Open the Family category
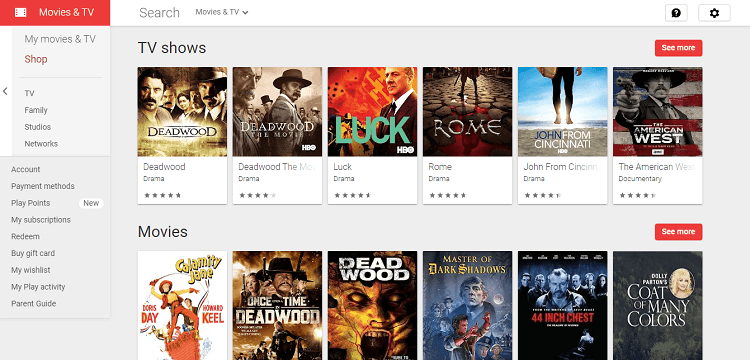This screenshot has height=360, width=750. [x=36, y=110]
